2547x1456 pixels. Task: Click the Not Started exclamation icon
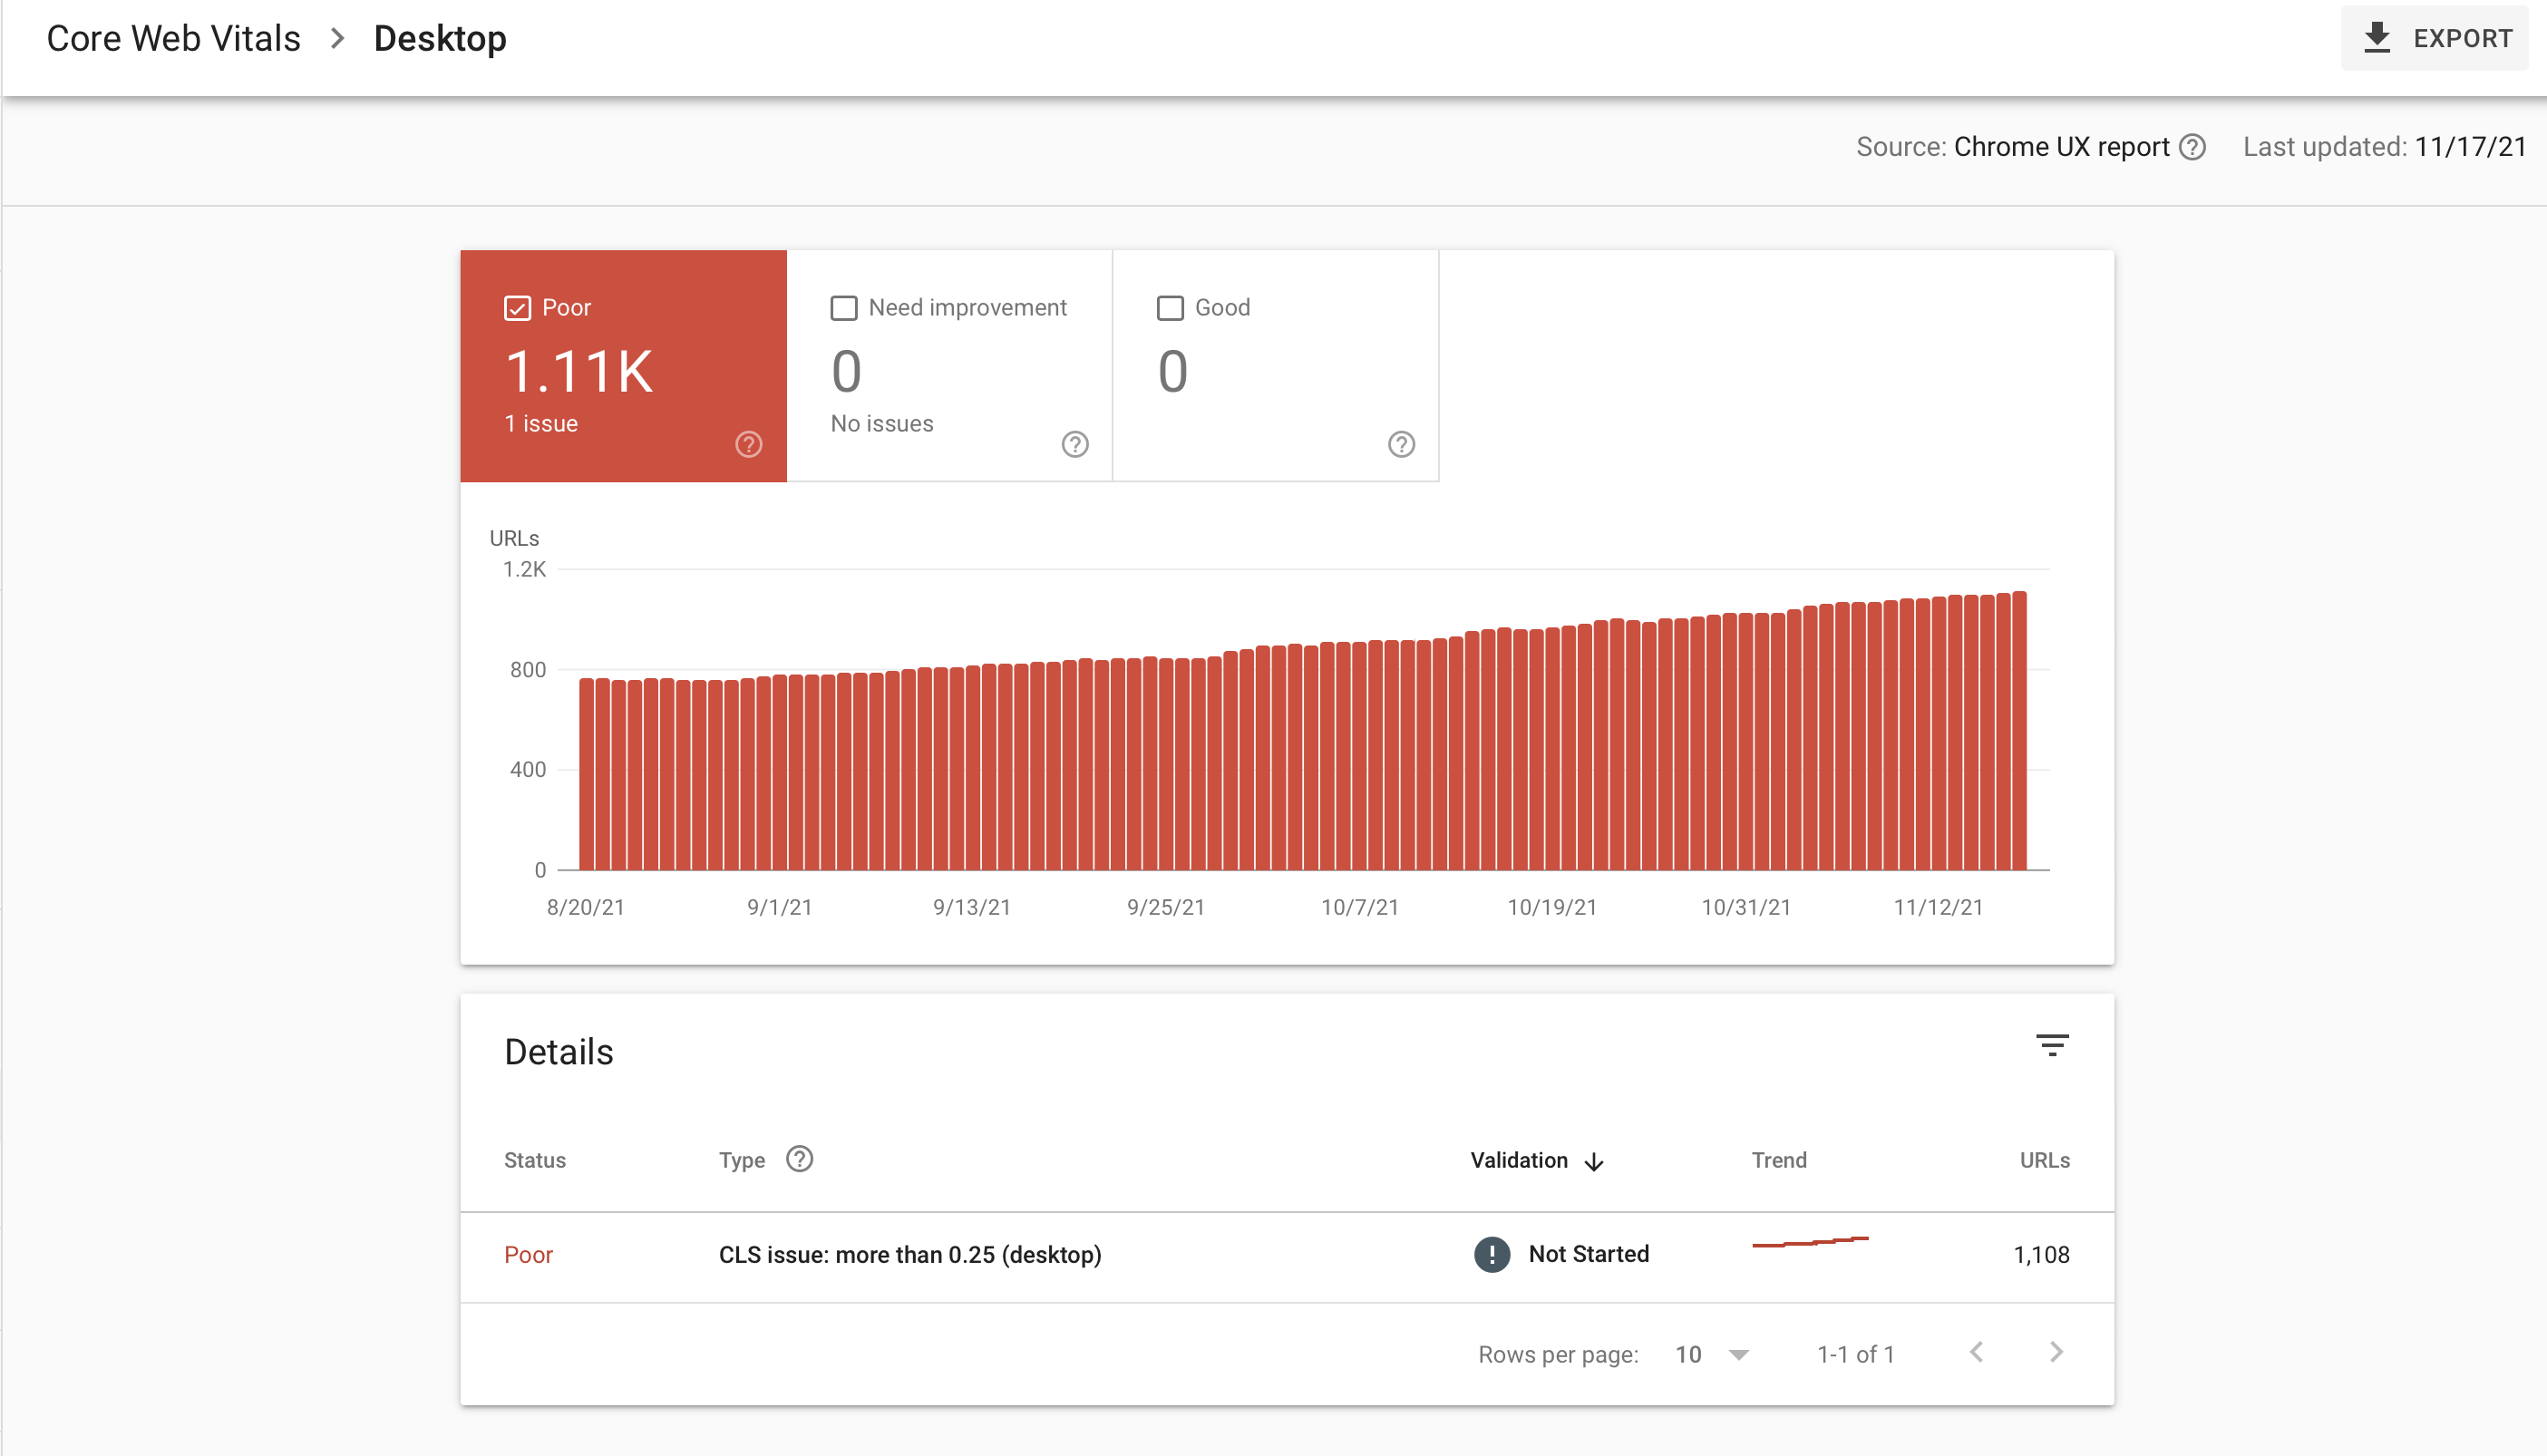point(1491,1254)
